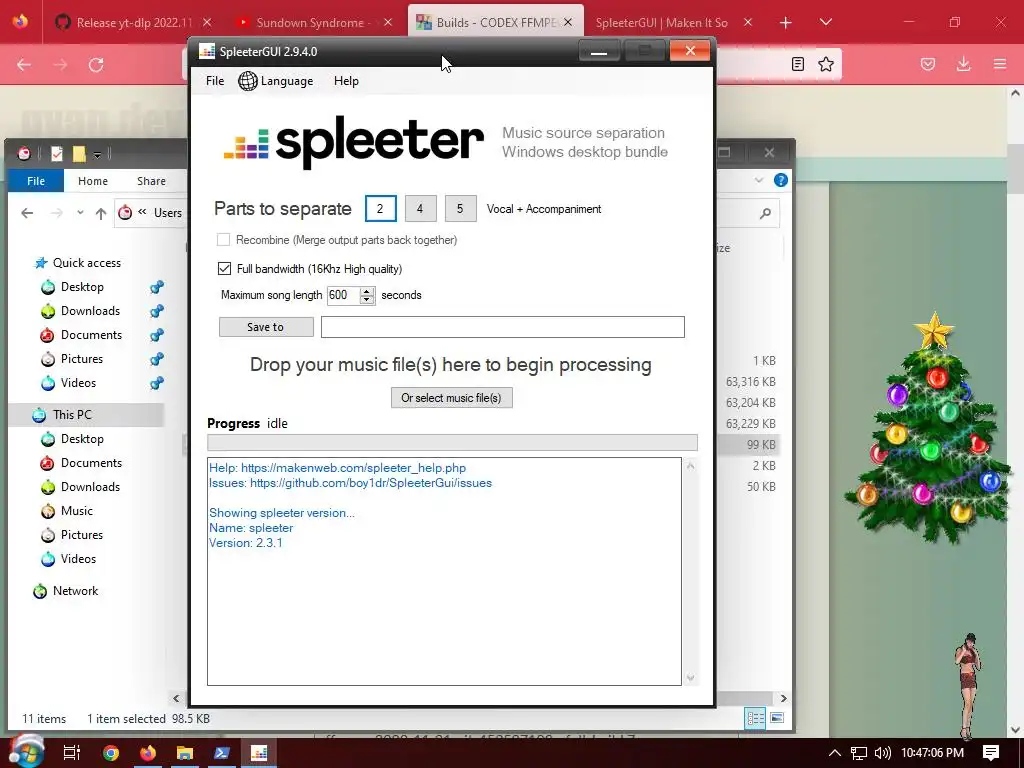Screen dimensions: 1024x768
Task: Switch to the SpleeterGUI Maken It So tab
Action: (661, 22)
